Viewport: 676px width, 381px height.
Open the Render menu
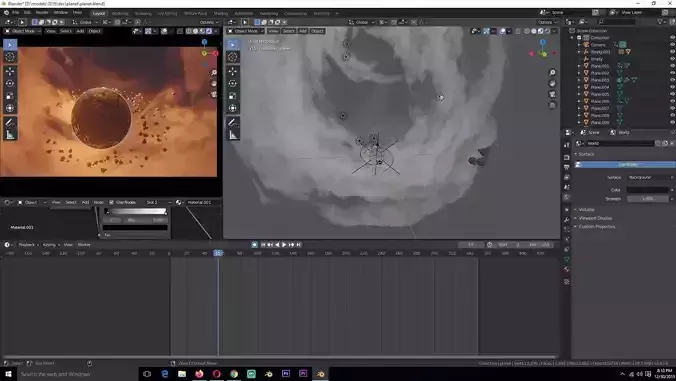42,12
